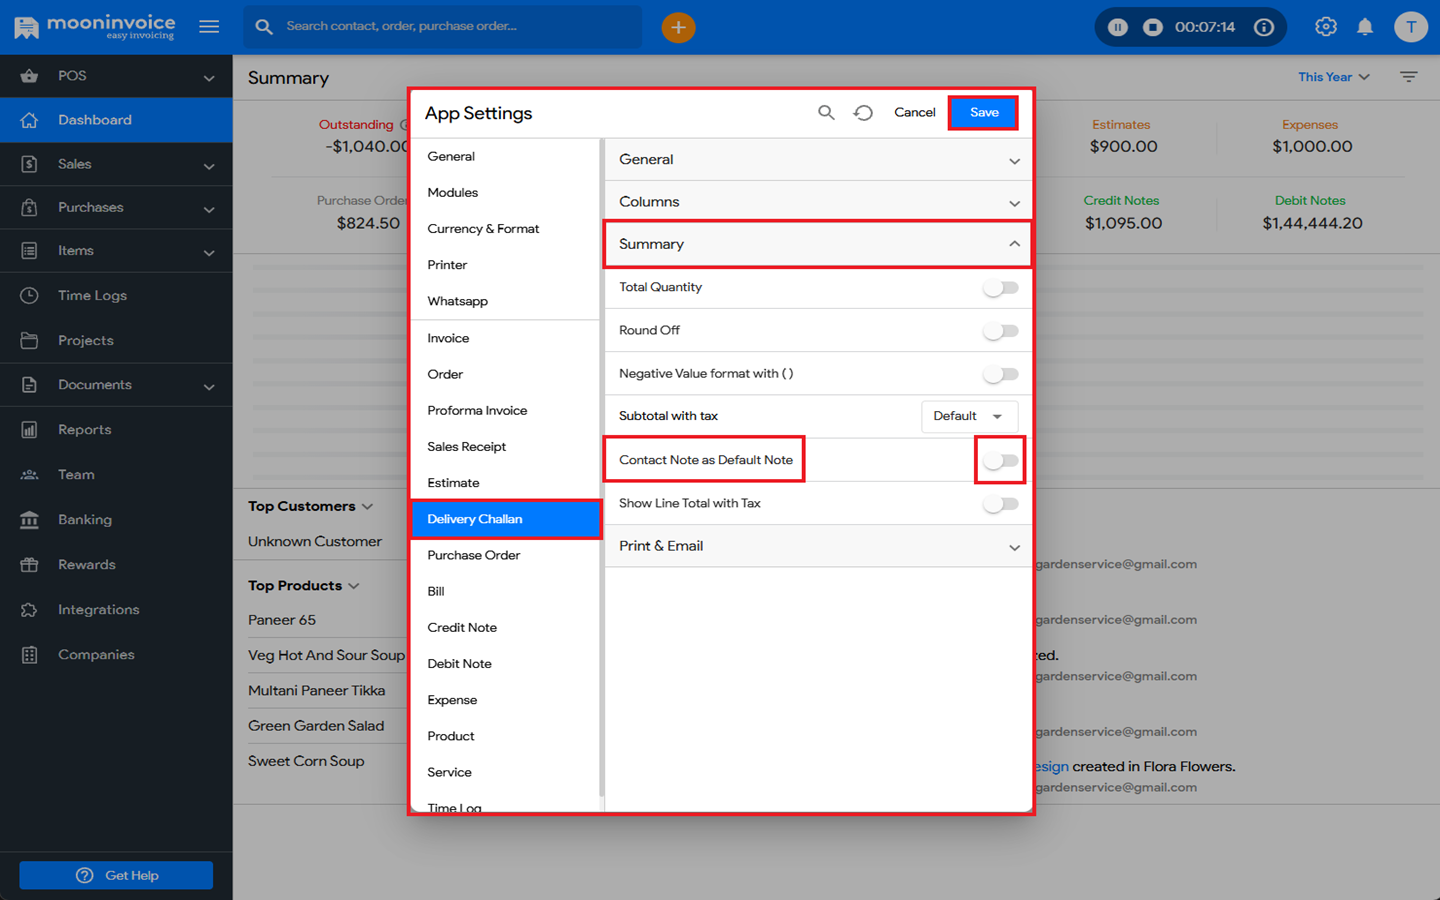
Task: Click the search icon in App Settings
Action: [x=826, y=113]
